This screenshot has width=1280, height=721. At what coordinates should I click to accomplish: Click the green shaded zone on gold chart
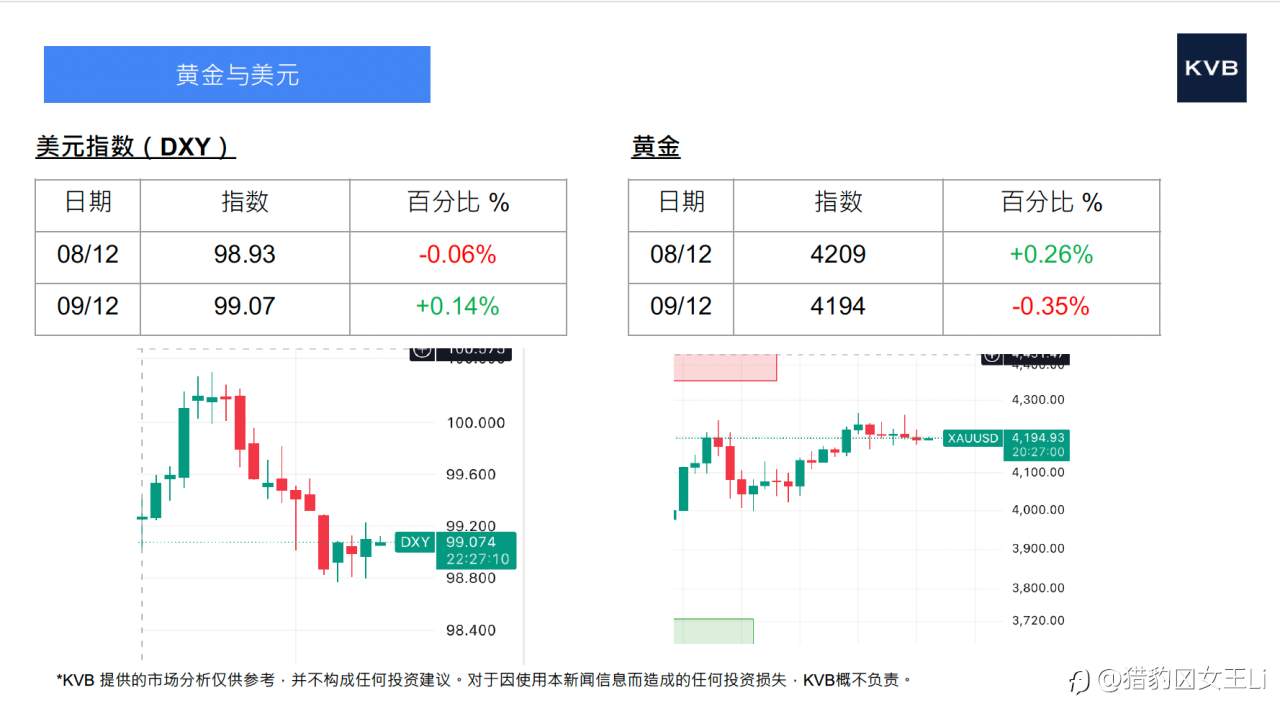click(713, 631)
